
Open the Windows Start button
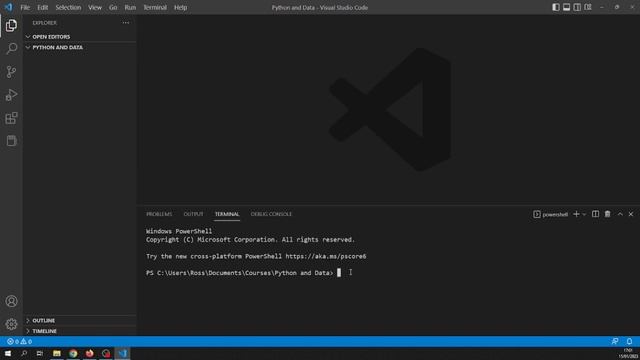[8, 353]
